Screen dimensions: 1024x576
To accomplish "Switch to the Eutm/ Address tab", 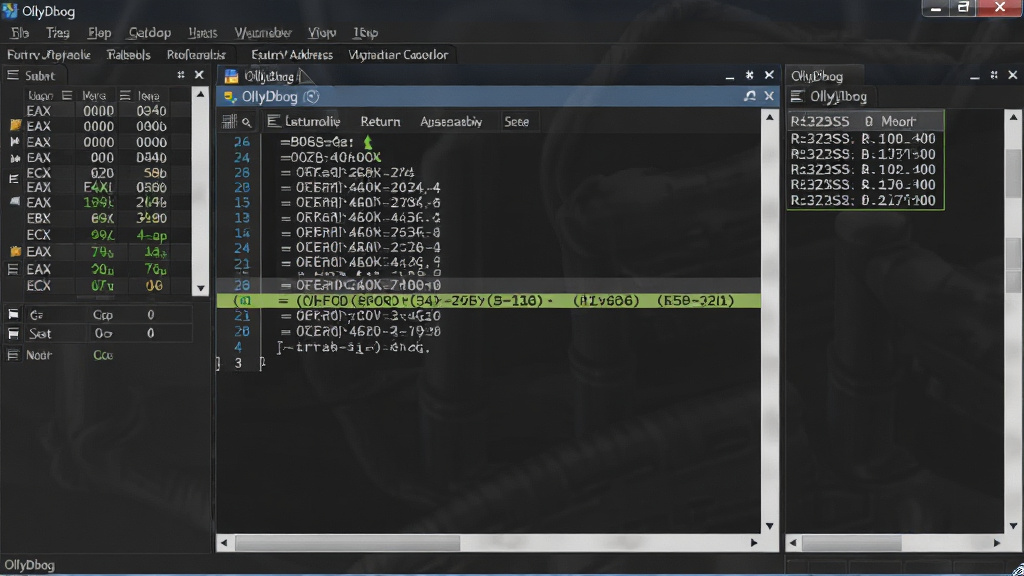I will point(292,55).
